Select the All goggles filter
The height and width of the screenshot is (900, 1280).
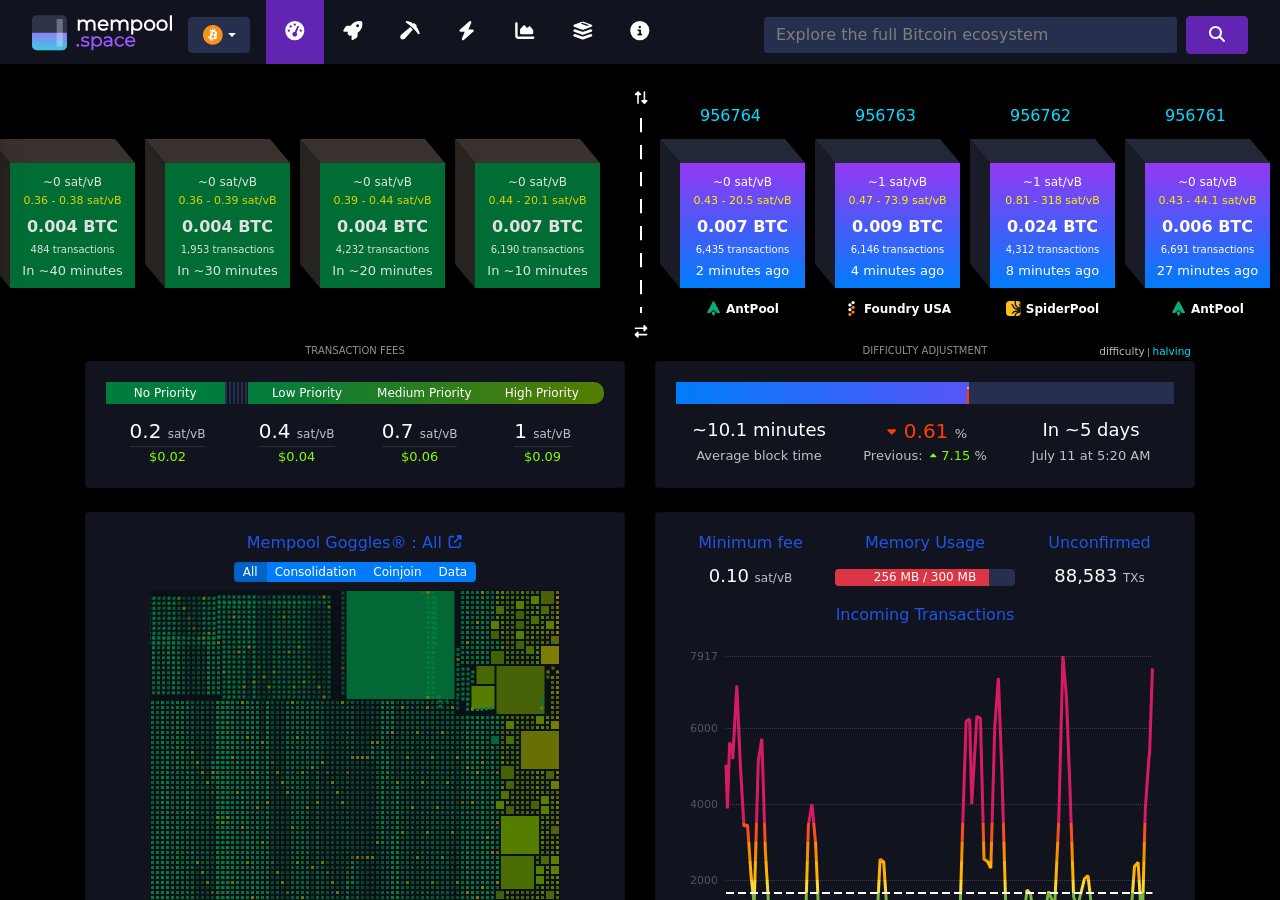pyautogui.click(x=250, y=572)
